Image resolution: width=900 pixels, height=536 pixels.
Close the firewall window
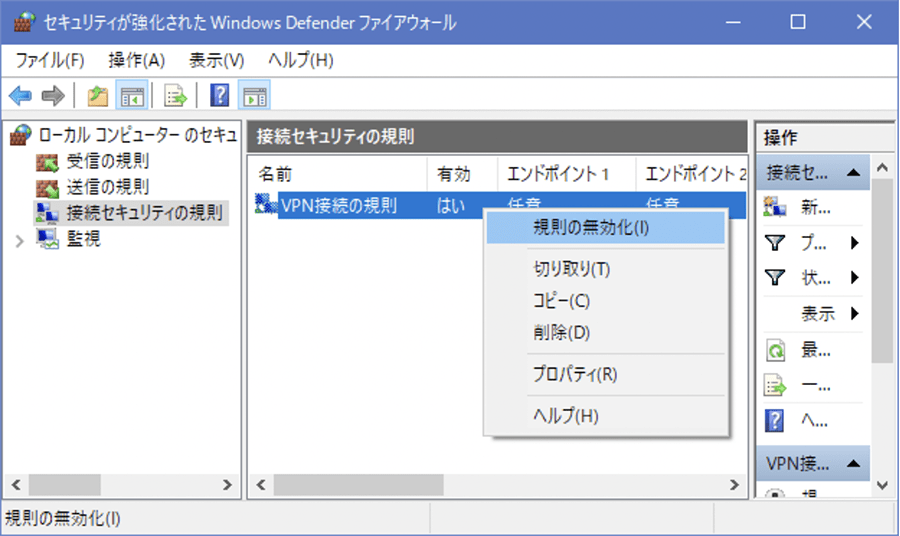[864, 22]
